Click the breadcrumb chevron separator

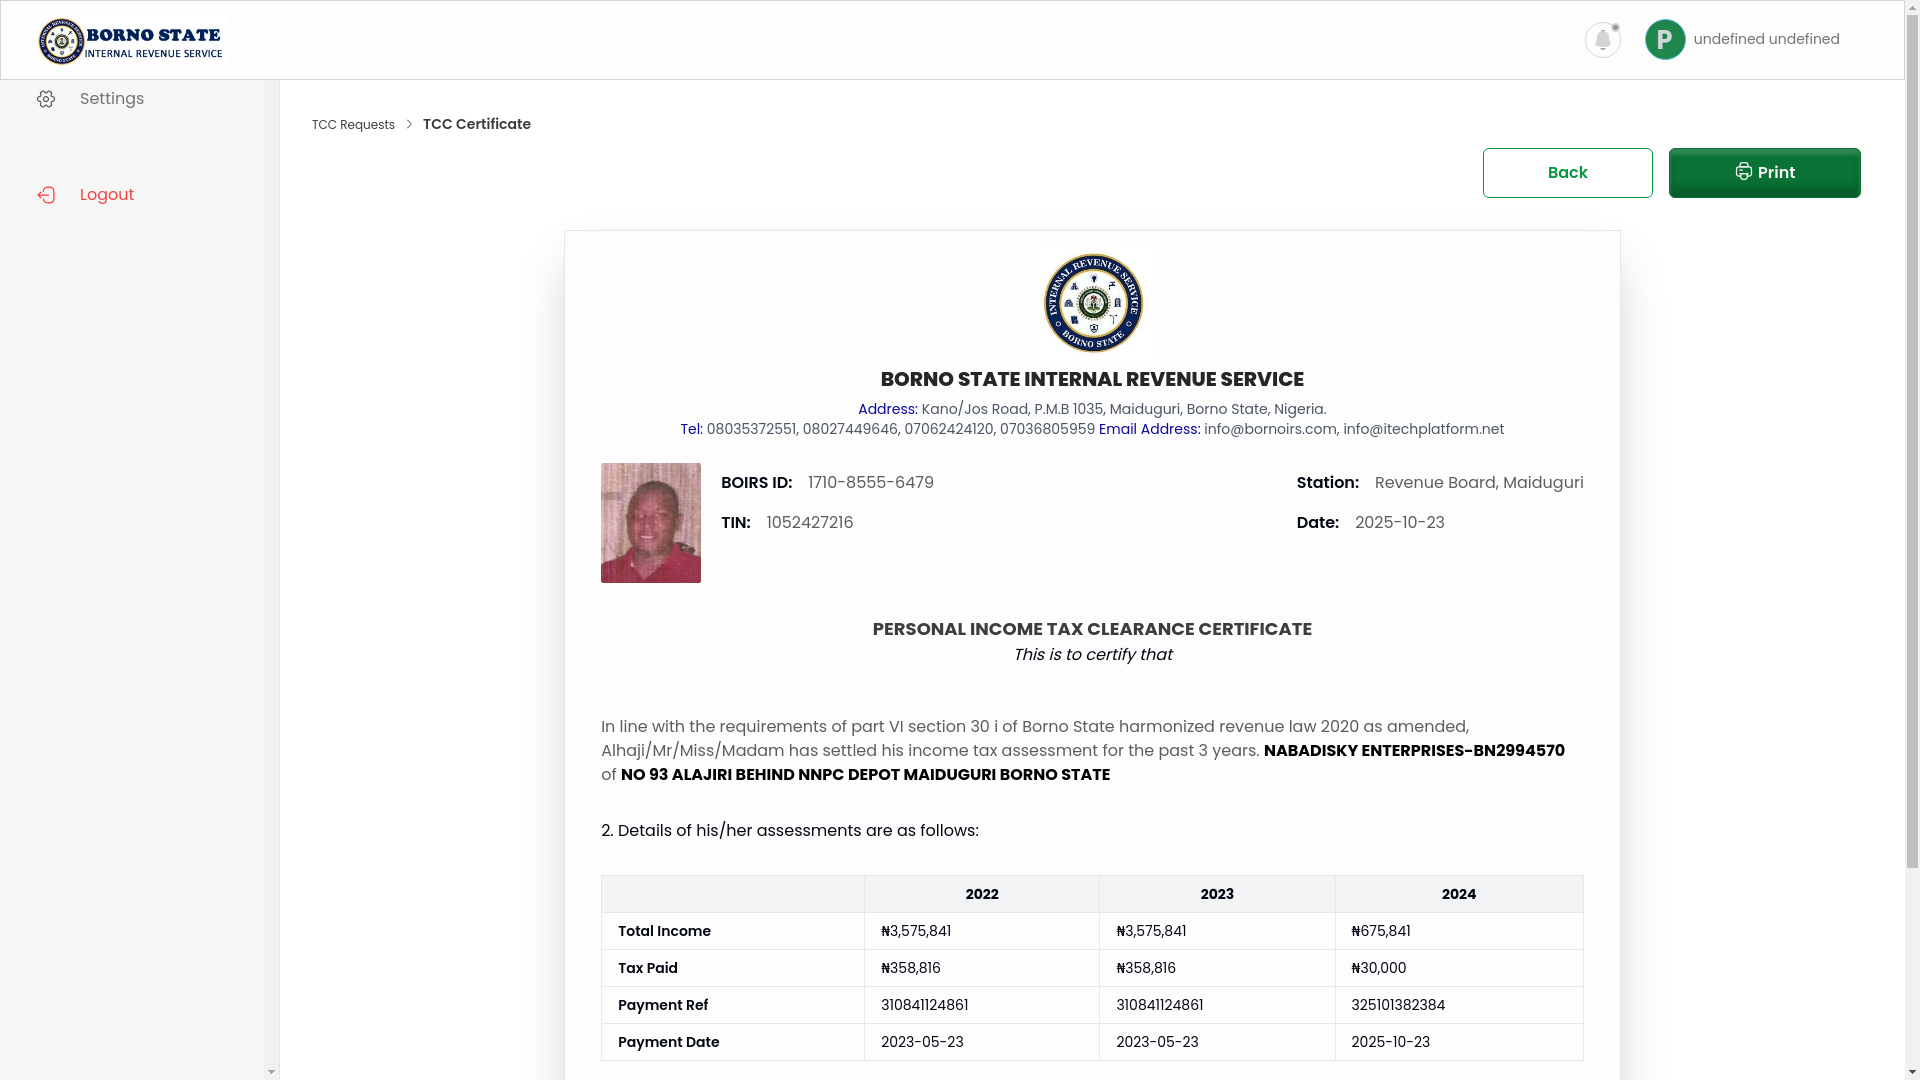(409, 124)
